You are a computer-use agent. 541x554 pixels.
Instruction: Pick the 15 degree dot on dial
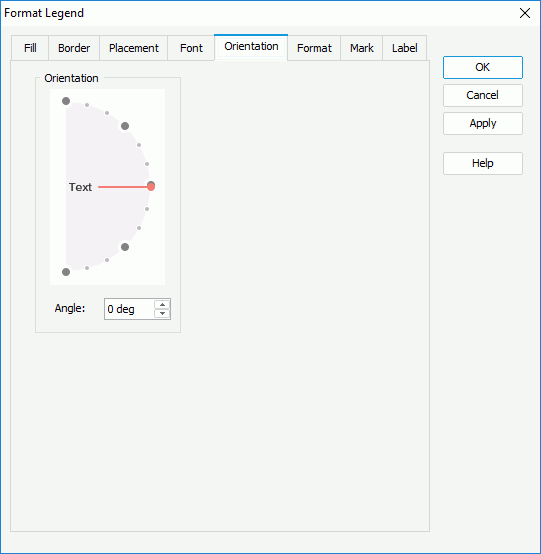click(x=147, y=164)
